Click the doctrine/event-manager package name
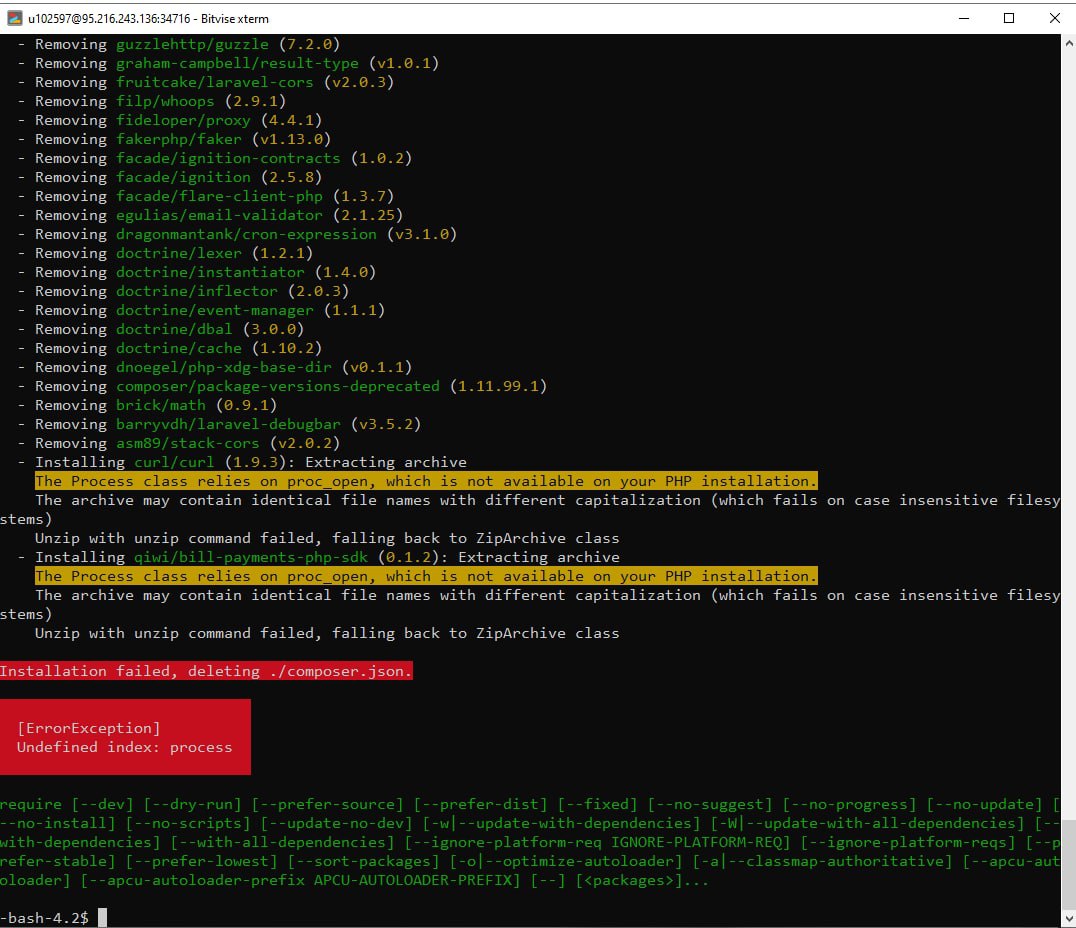Viewport: 1076px width, 928px height. (215, 310)
